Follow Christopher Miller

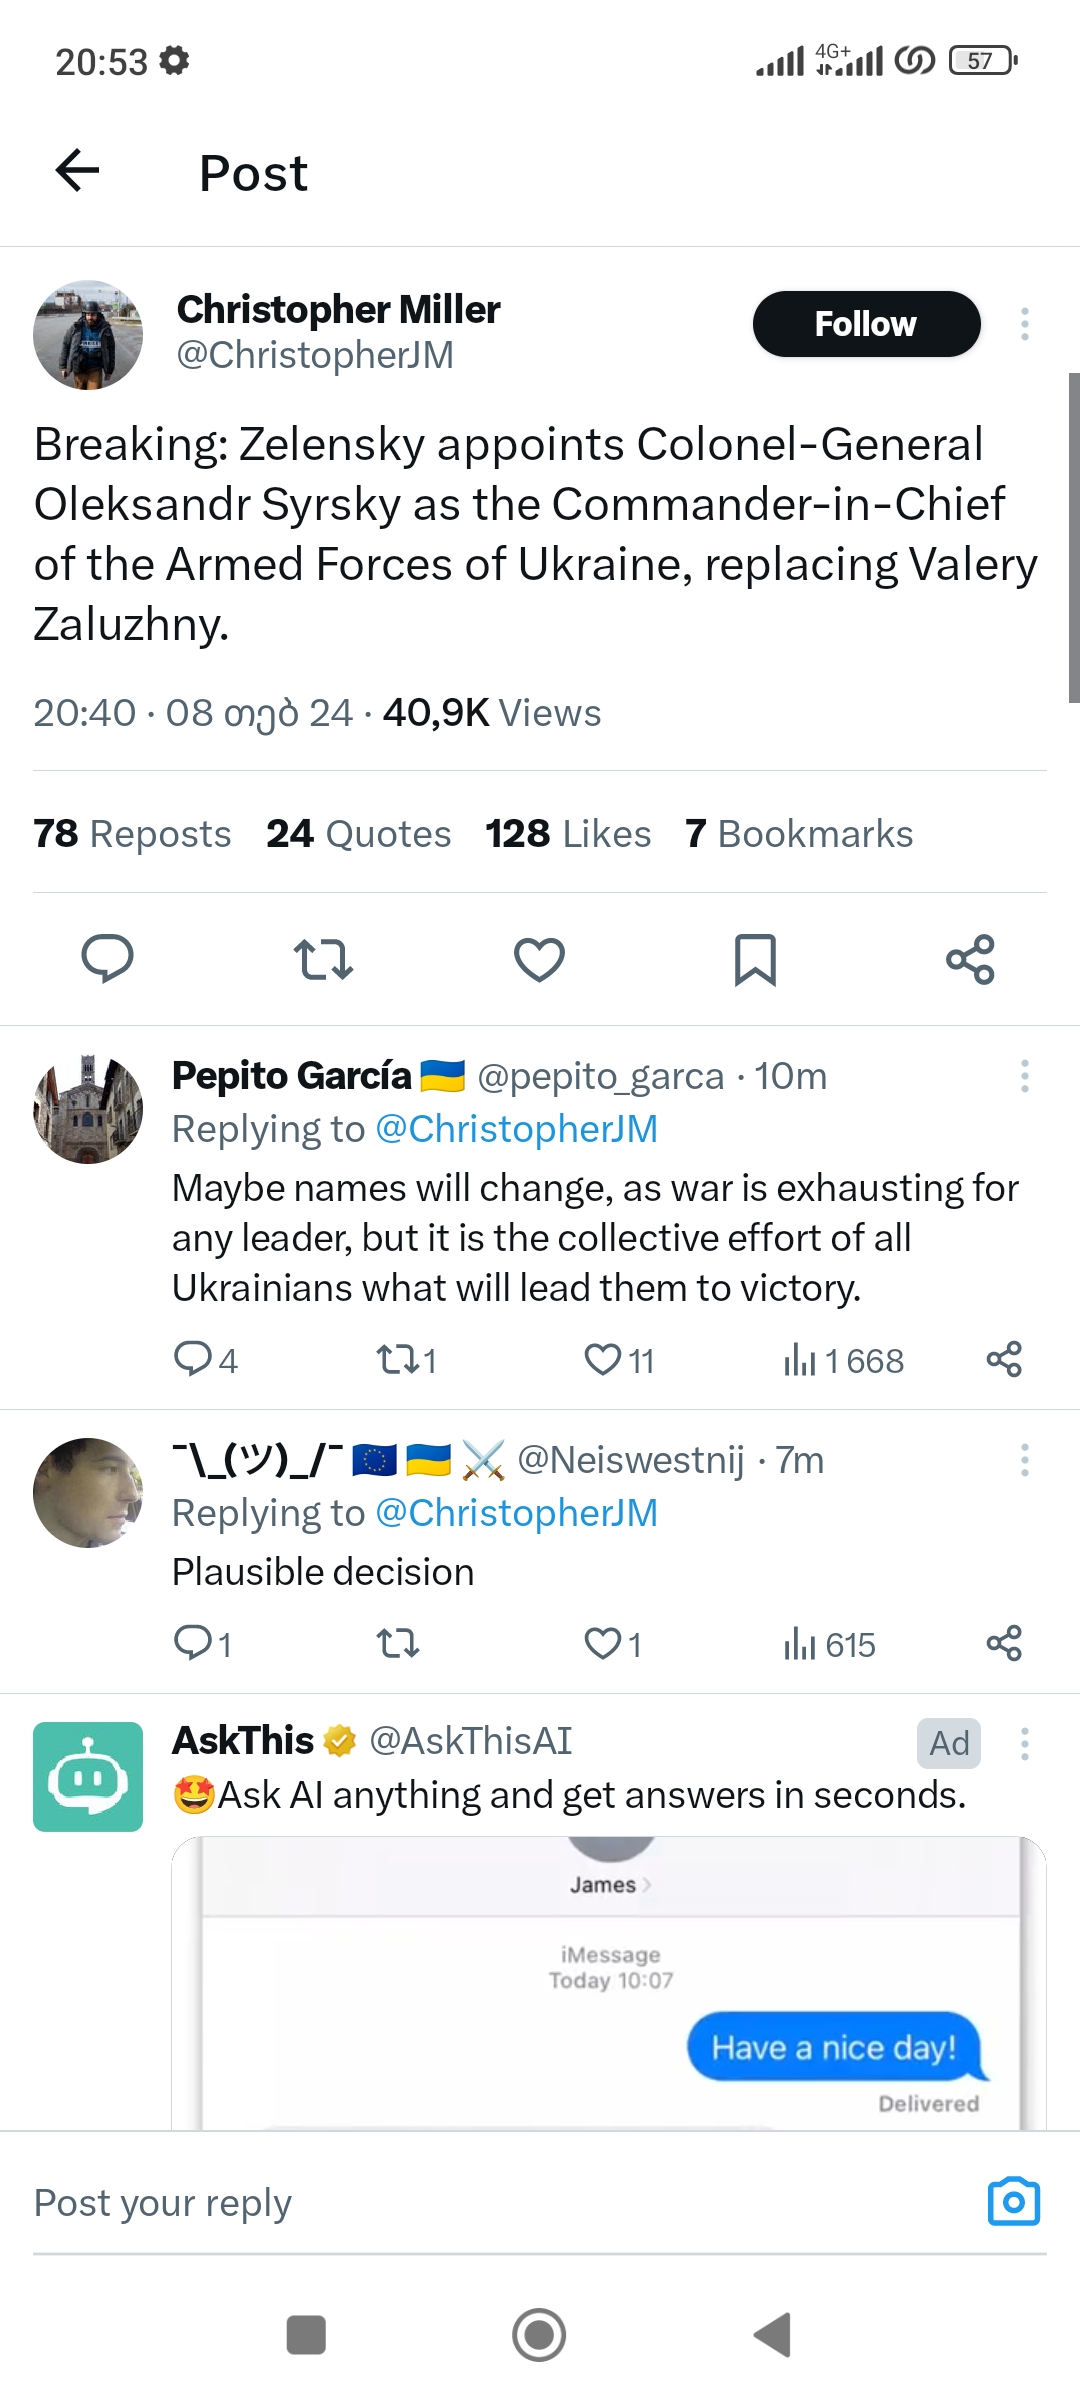[866, 324]
